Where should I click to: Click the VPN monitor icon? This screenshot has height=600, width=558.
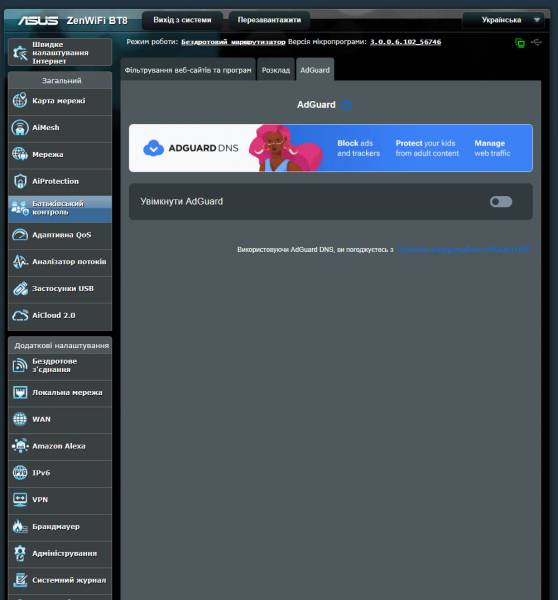point(20,499)
